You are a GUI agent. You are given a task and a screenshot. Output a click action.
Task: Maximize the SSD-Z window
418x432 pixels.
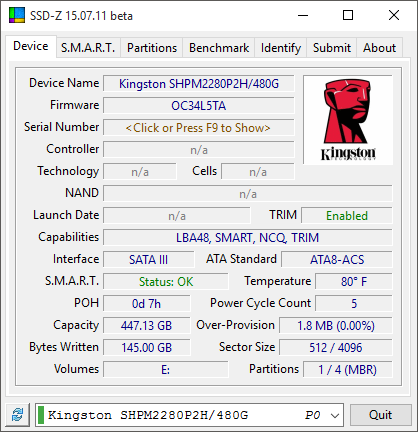tap(348, 15)
